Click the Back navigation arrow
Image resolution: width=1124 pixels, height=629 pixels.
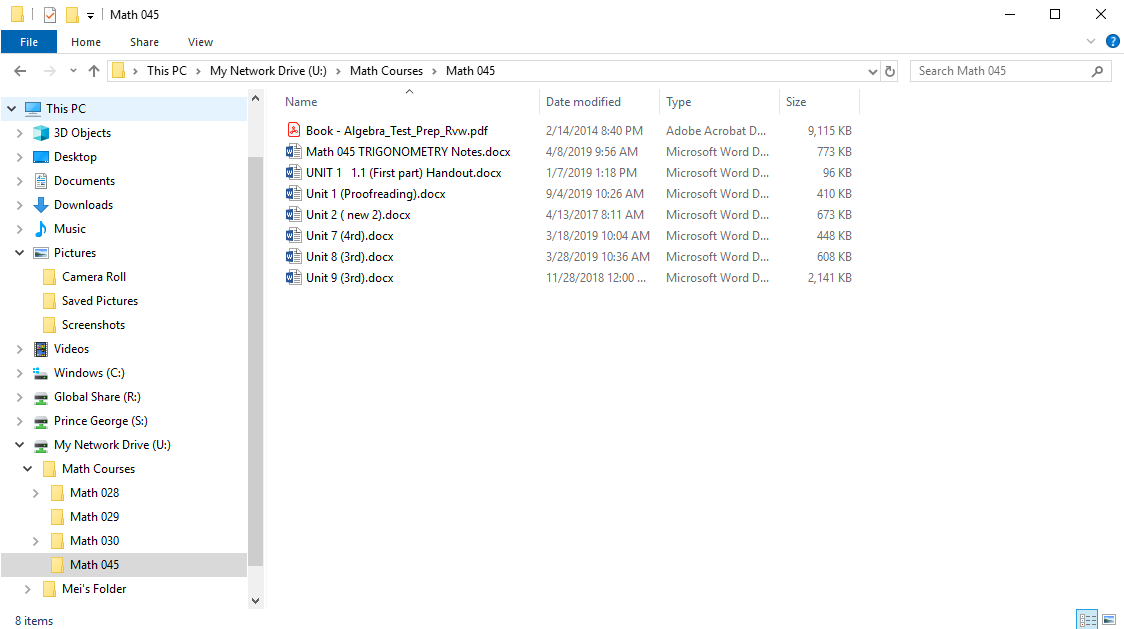tap(20, 71)
